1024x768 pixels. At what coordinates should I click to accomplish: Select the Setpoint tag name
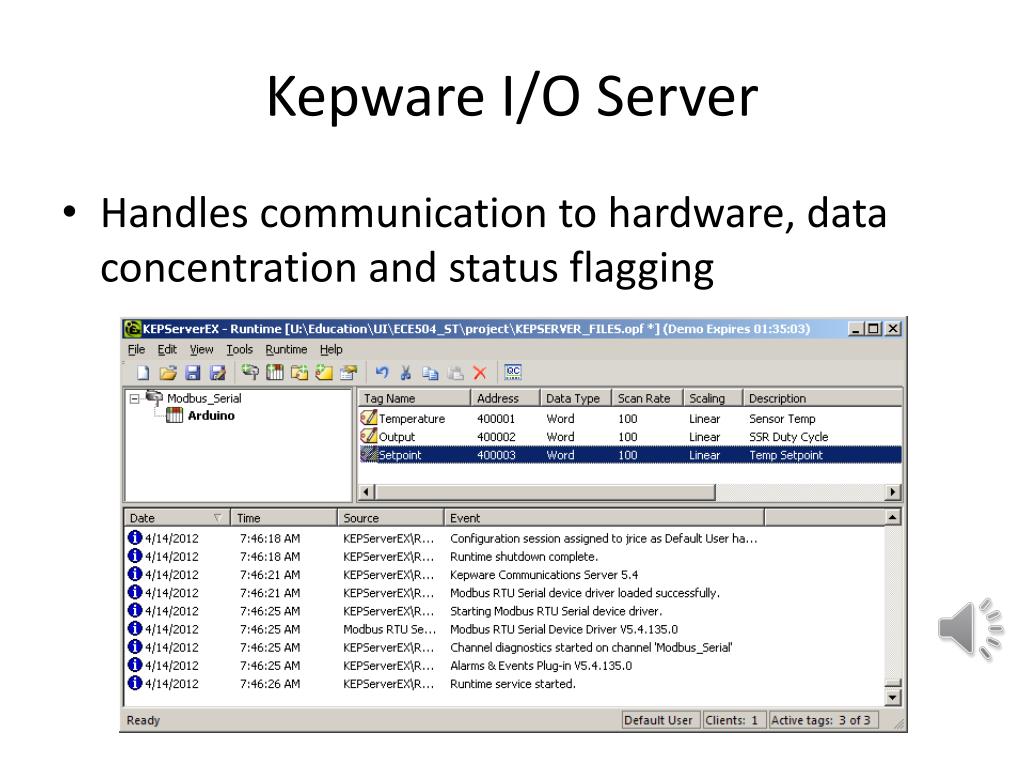400,455
